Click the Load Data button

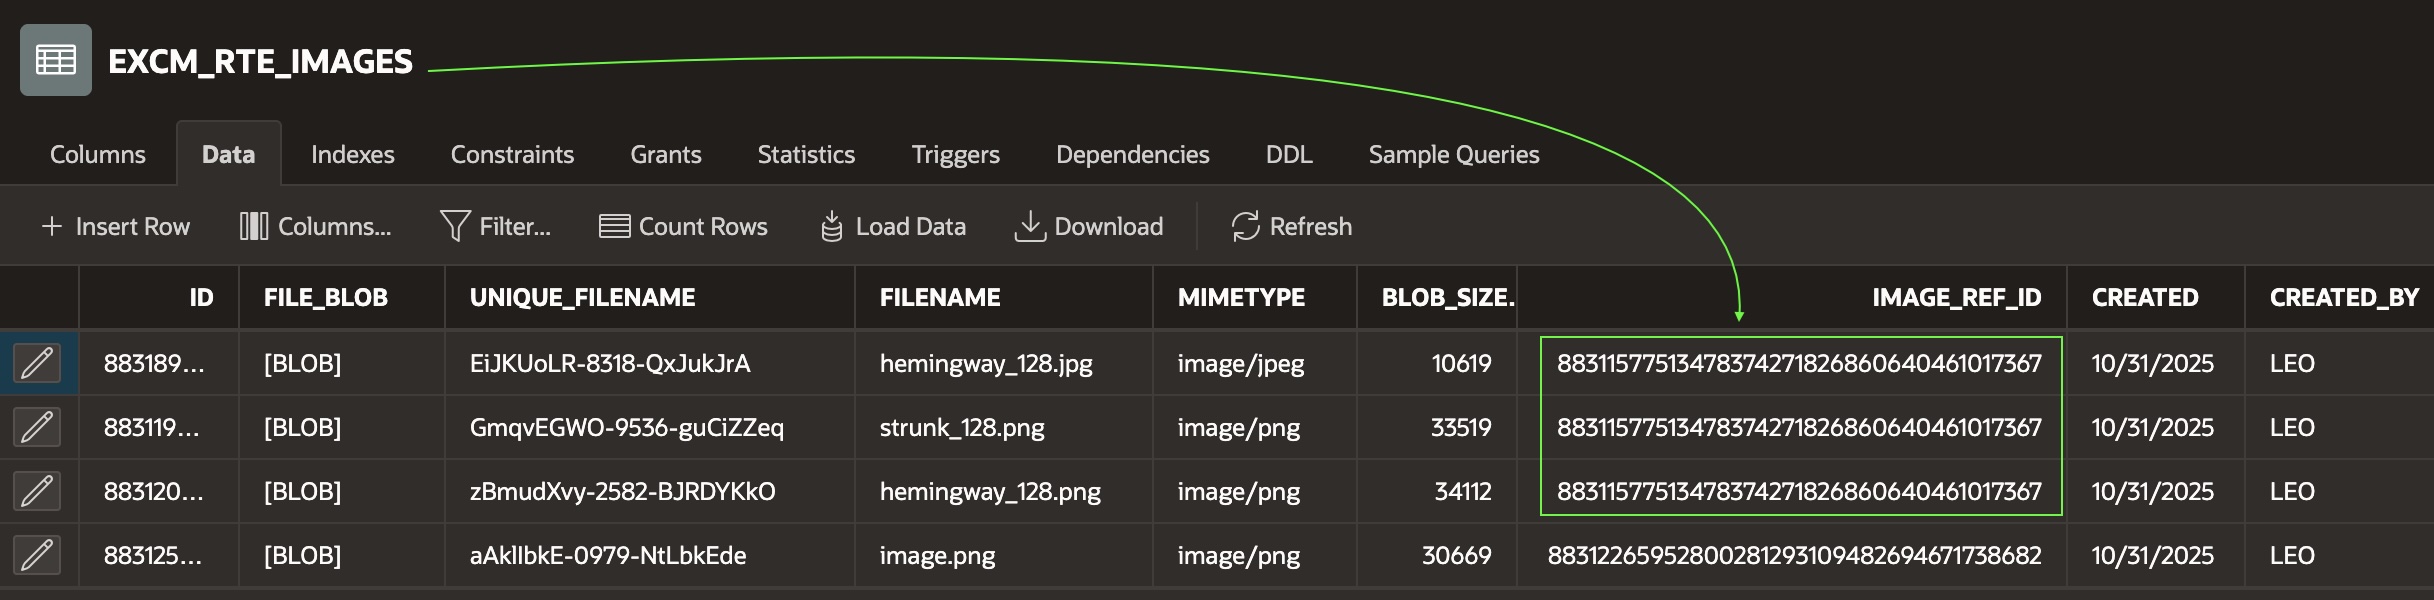point(893,226)
